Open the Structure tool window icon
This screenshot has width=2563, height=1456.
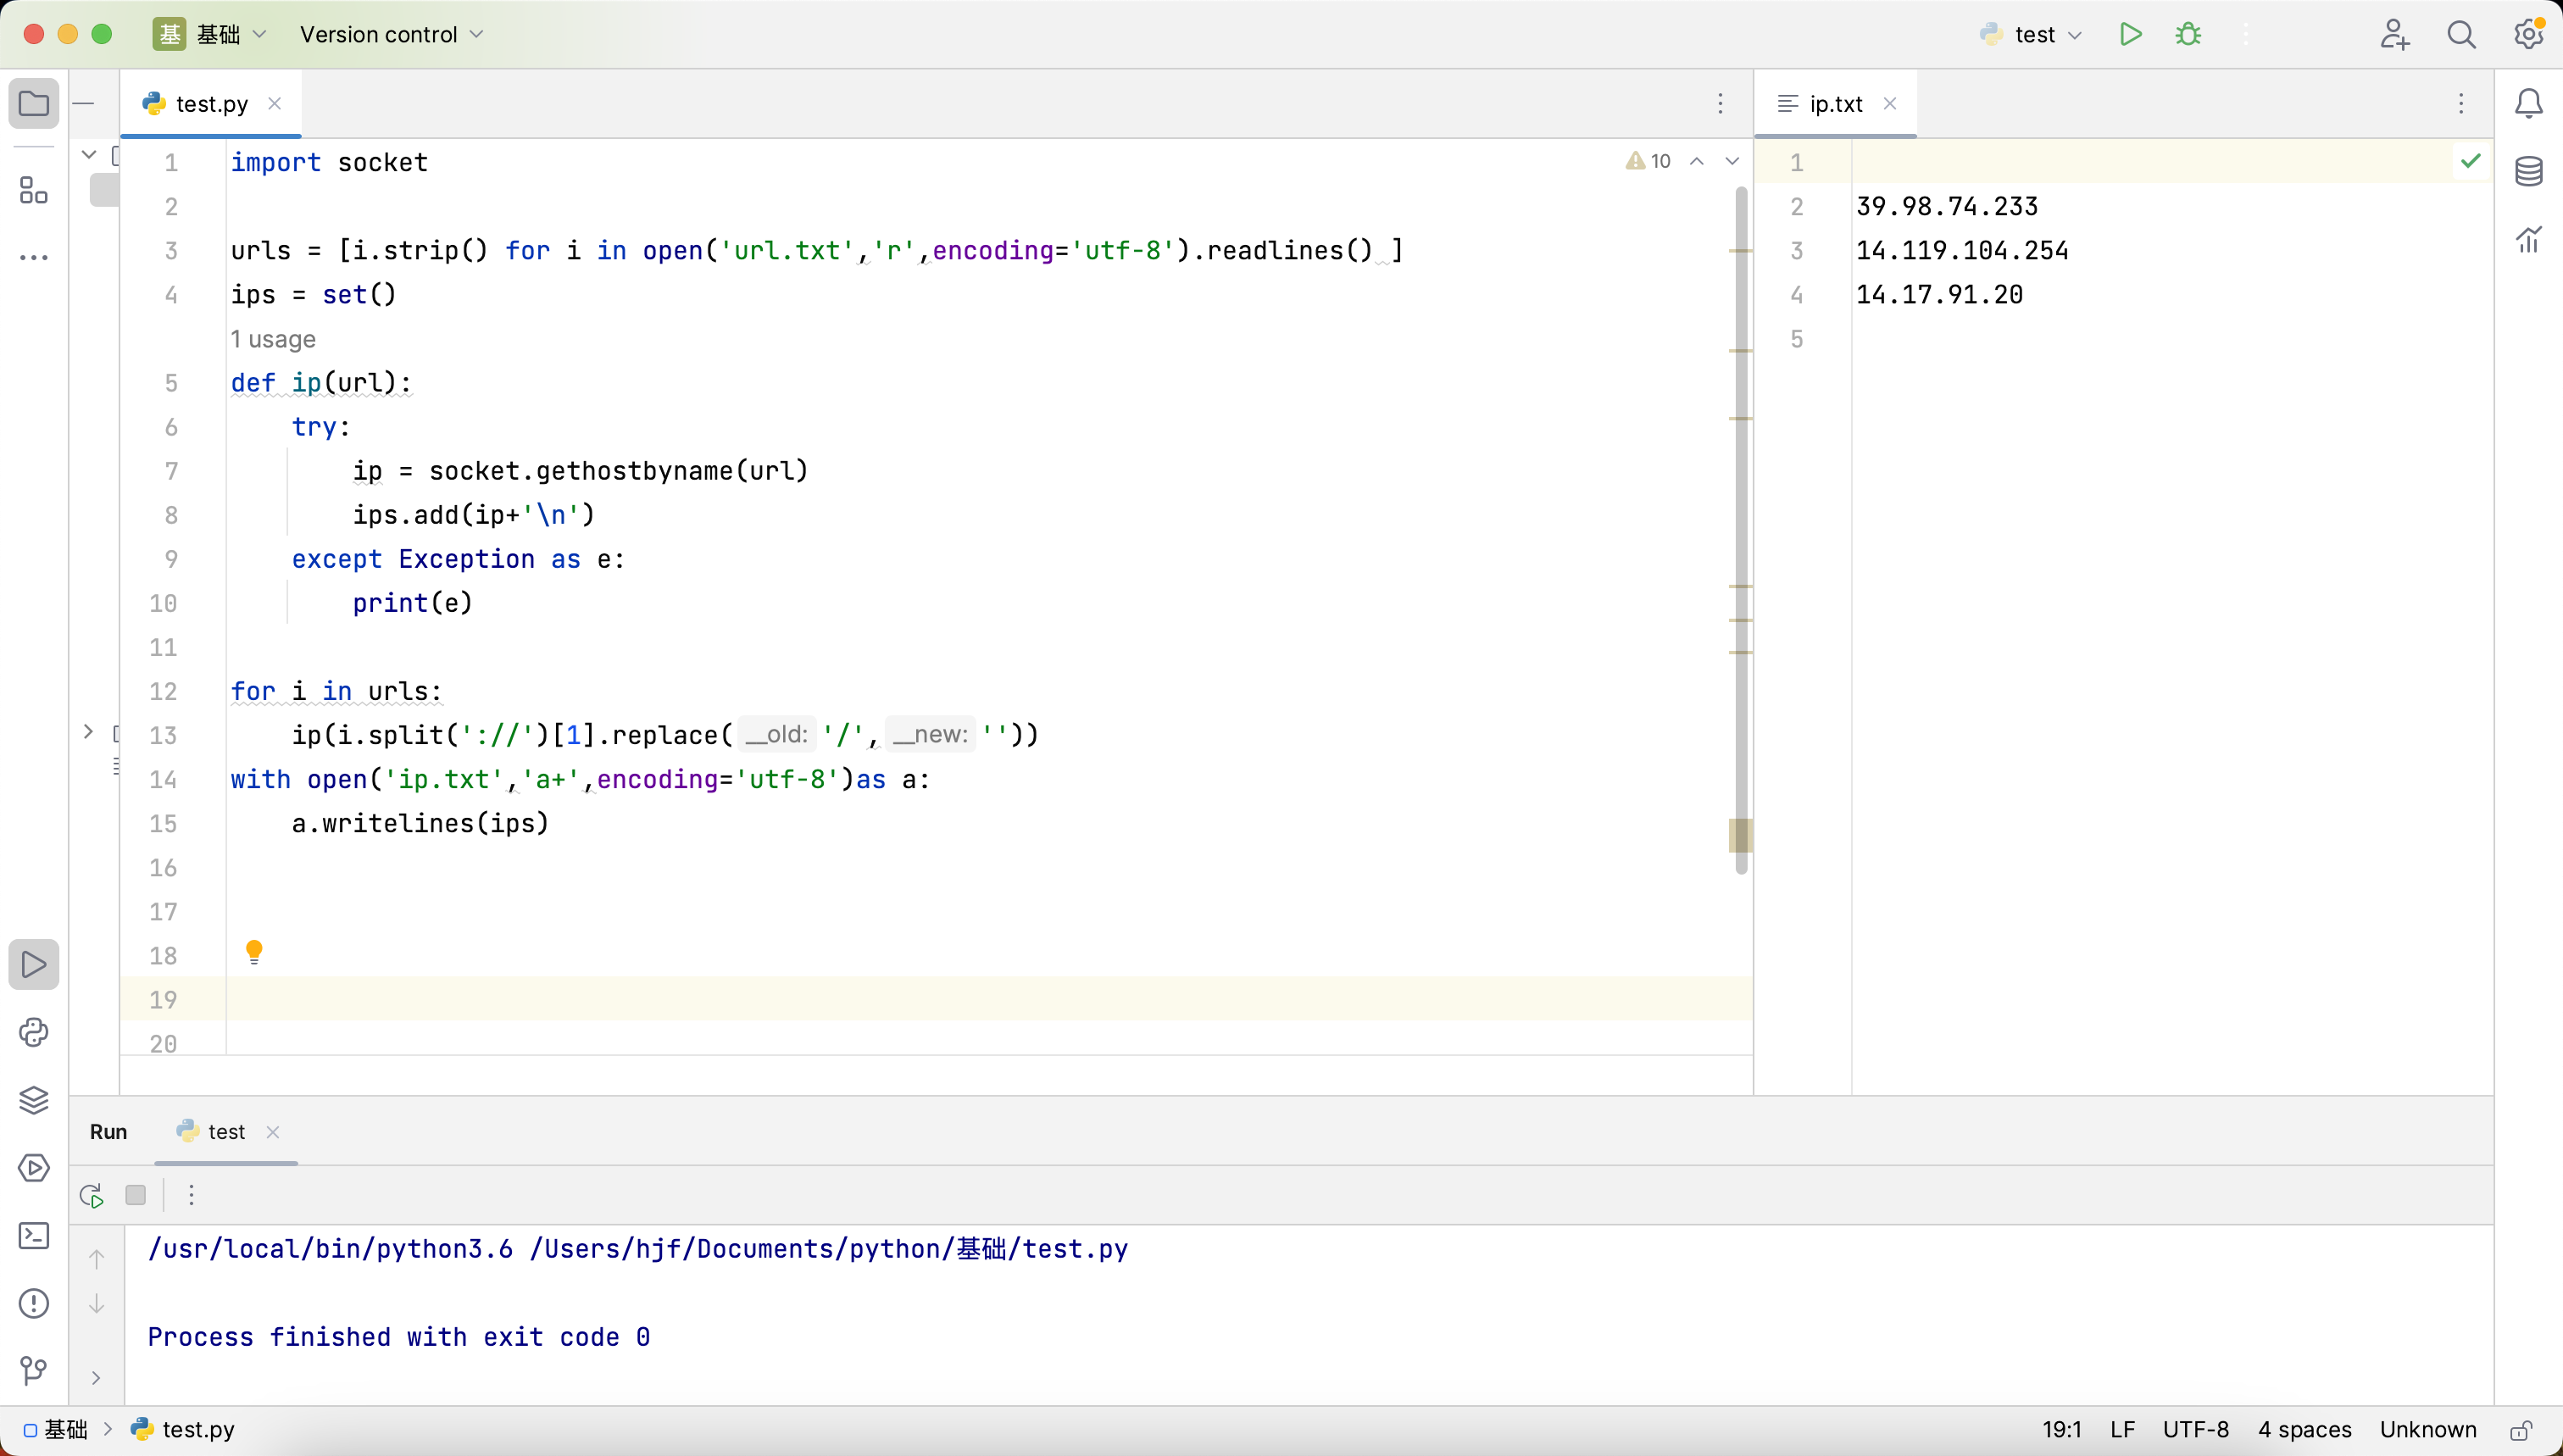point(34,190)
